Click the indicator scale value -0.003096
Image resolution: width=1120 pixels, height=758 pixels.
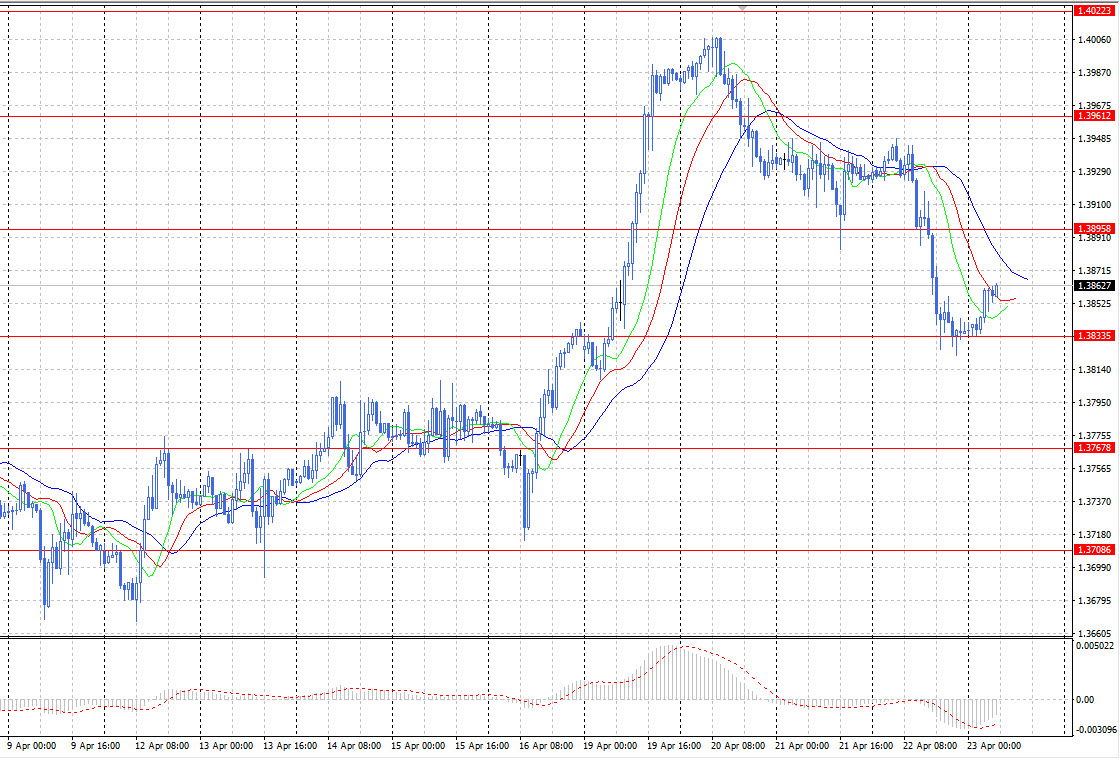pyautogui.click(x=1094, y=729)
